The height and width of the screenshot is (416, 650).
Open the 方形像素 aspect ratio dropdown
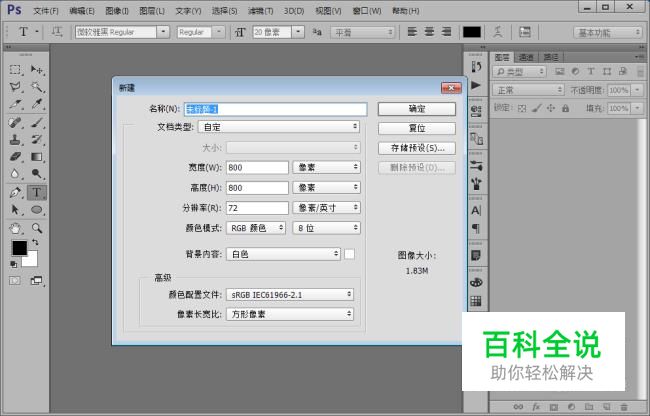click(x=290, y=314)
